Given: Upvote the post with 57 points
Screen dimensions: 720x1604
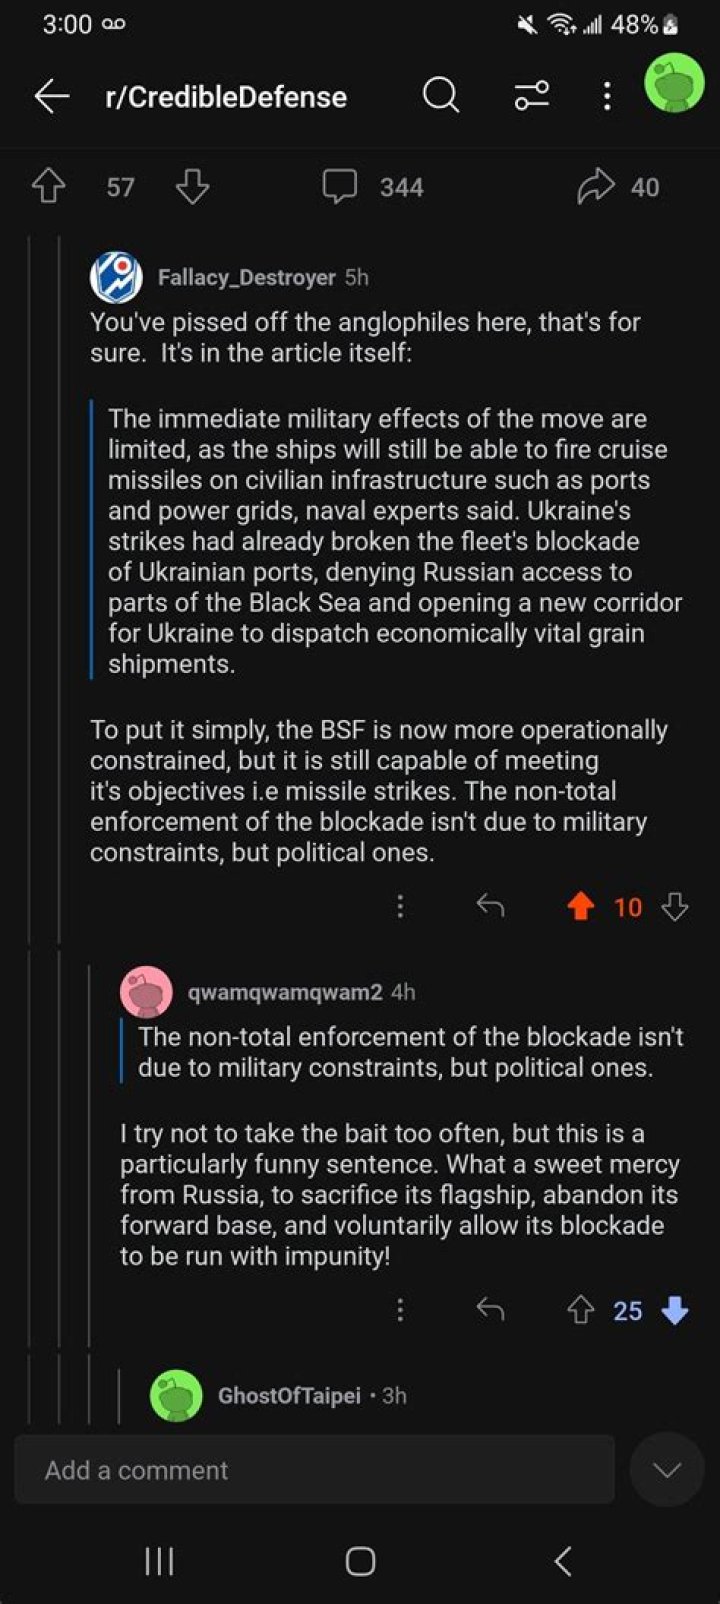Looking at the screenshot, I should pyautogui.click(x=49, y=186).
